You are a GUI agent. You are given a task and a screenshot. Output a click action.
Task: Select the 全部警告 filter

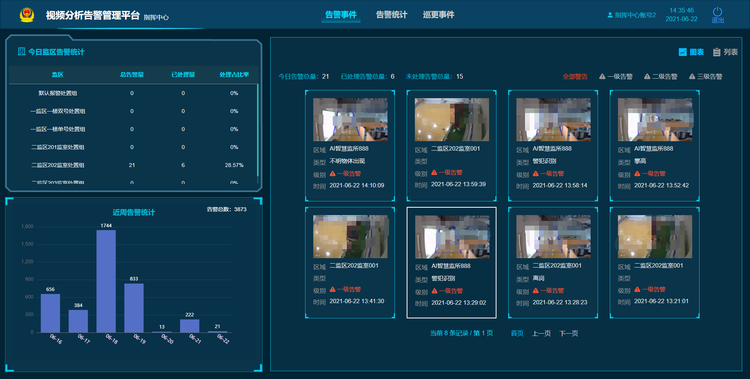(575, 76)
